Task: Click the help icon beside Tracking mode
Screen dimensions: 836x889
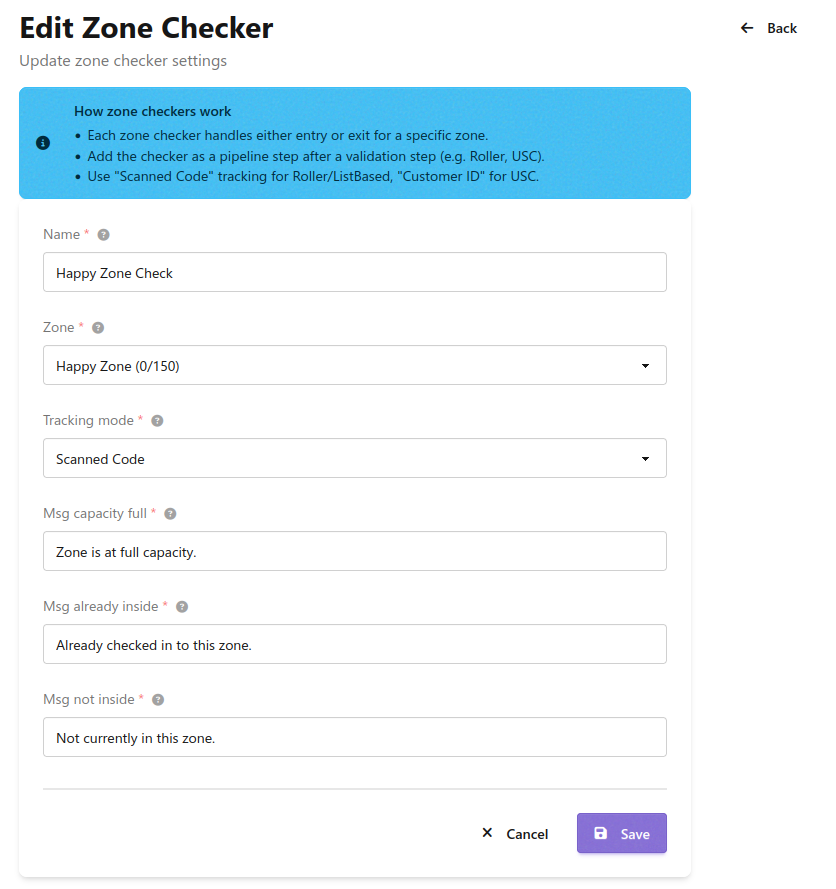Action: pos(157,420)
